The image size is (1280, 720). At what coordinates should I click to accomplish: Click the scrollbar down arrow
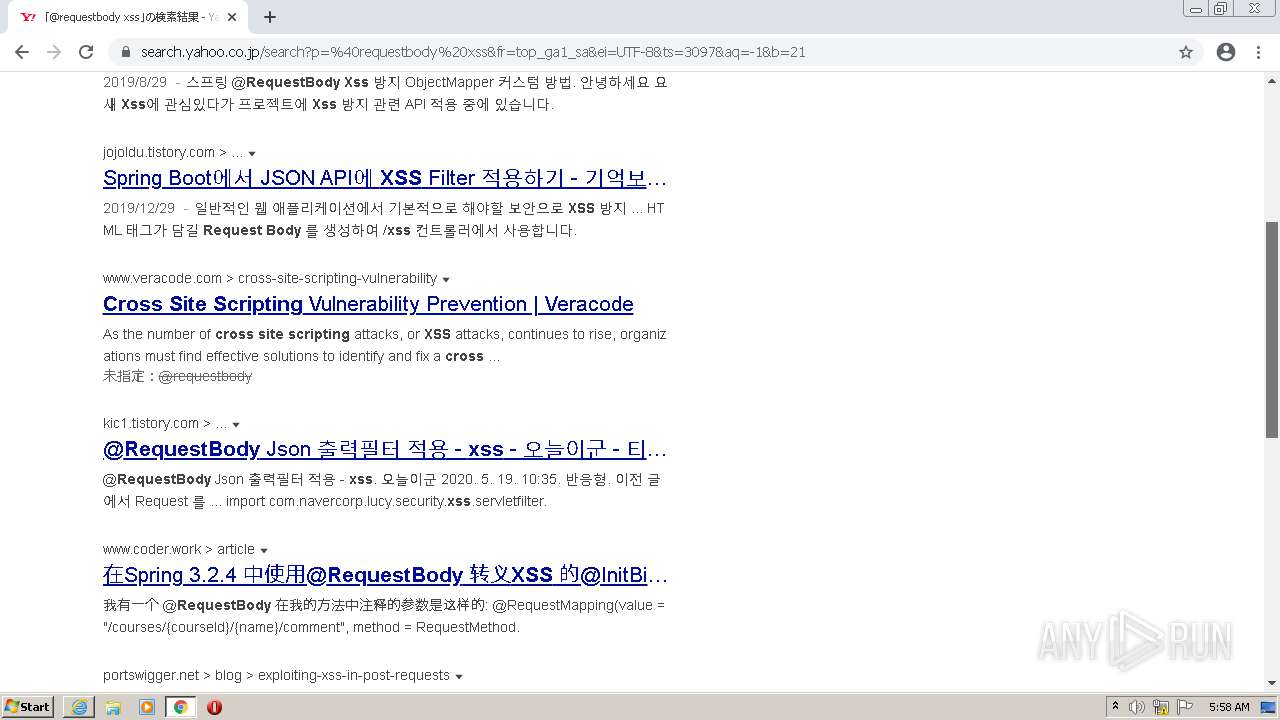(1272, 683)
